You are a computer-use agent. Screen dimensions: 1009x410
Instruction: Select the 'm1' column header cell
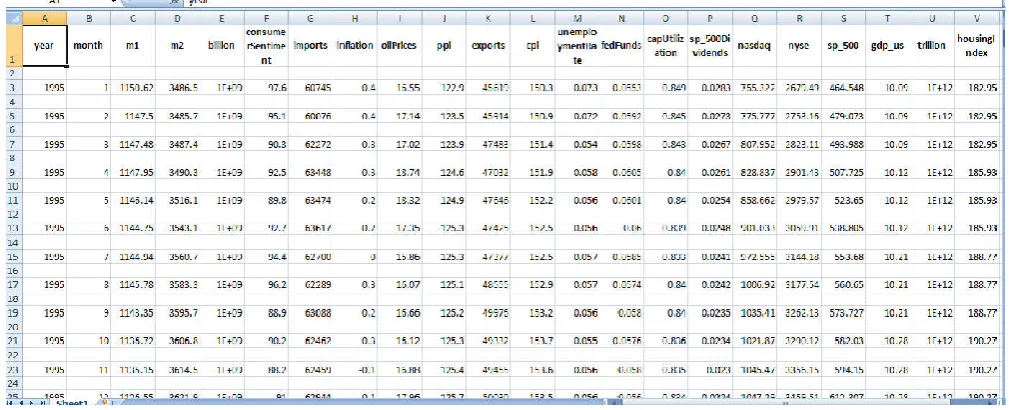point(133,46)
